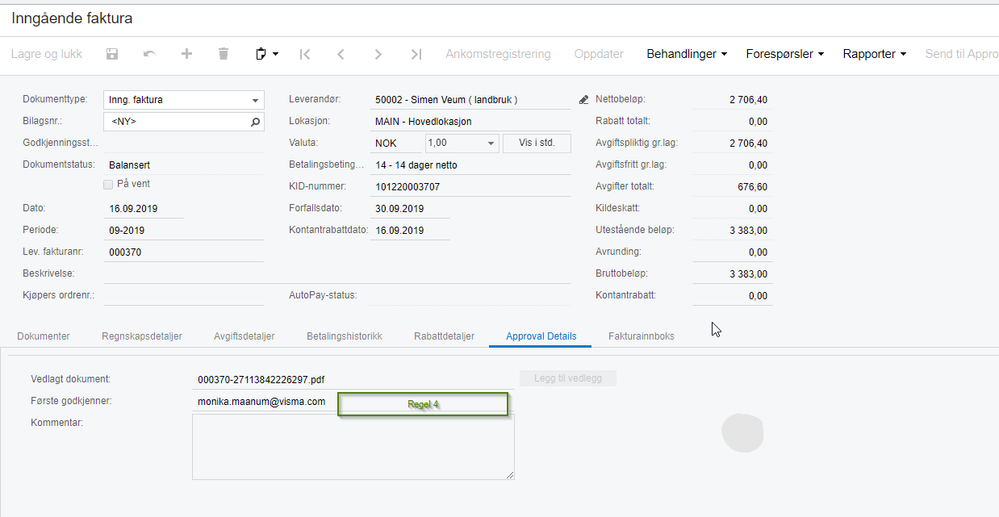The height and width of the screenshot is (517, 999).
Task: Click the trash delete icon
Action: (x=224, y=54)
